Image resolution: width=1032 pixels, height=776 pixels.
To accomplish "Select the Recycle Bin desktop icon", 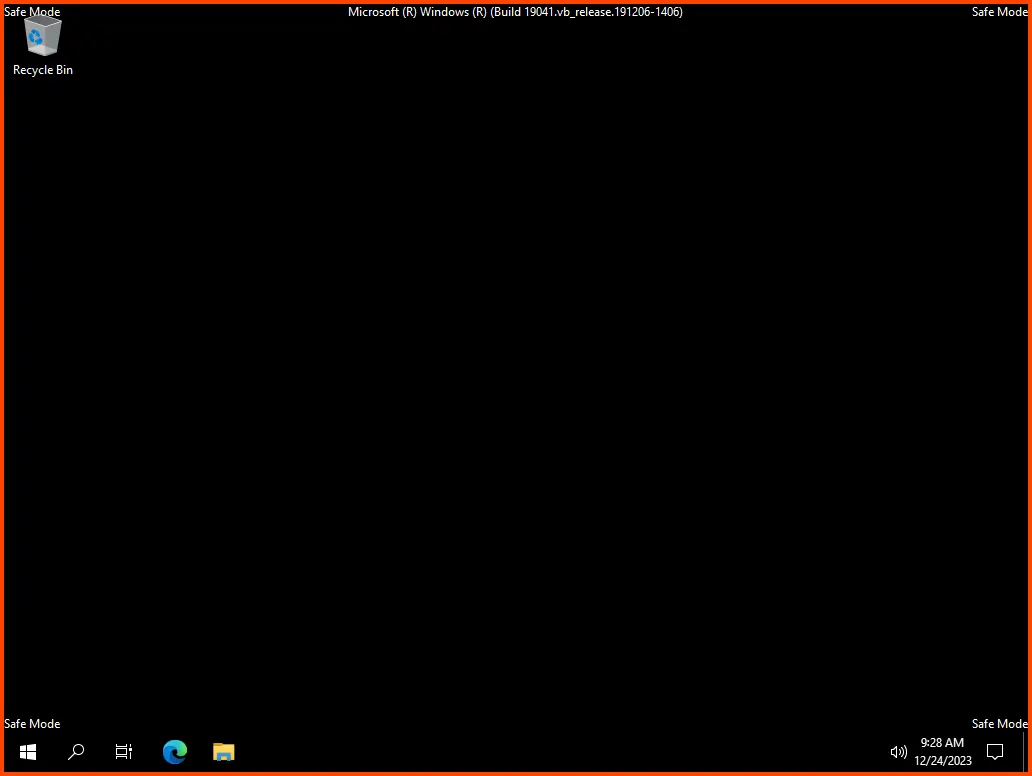I will tap(43, 46).
